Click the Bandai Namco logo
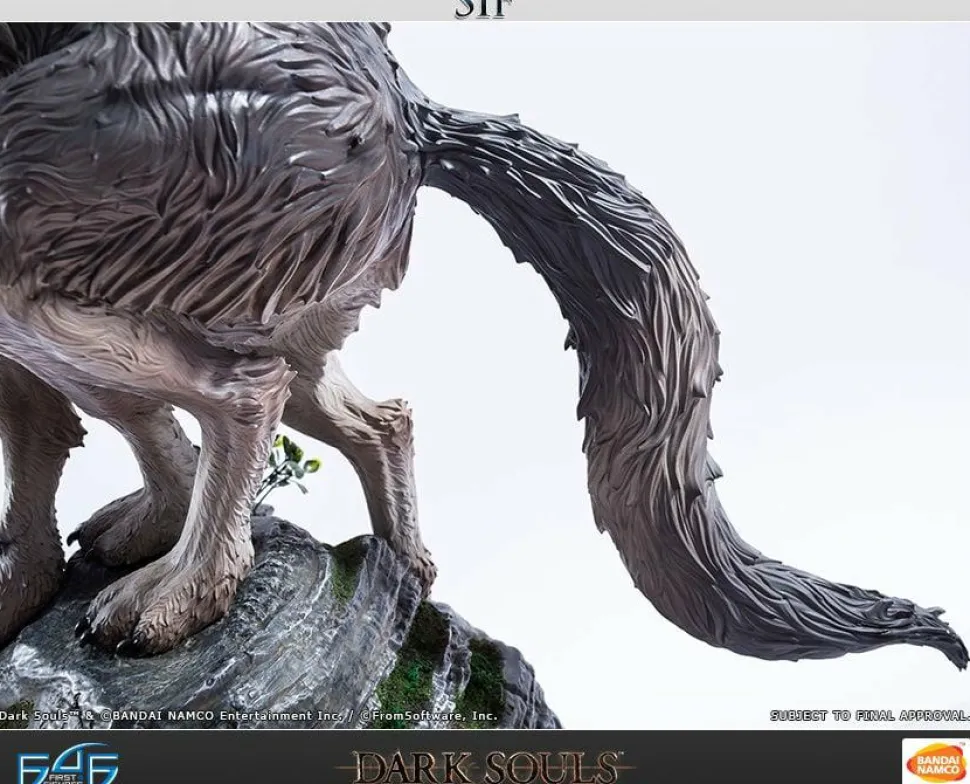The width and height of the screenshot is (970, 784). [935, 762]
